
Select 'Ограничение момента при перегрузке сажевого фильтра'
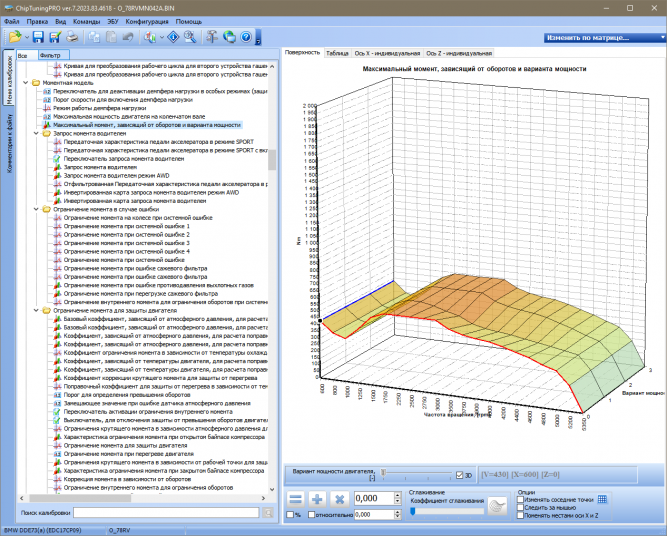pos(141,294)
